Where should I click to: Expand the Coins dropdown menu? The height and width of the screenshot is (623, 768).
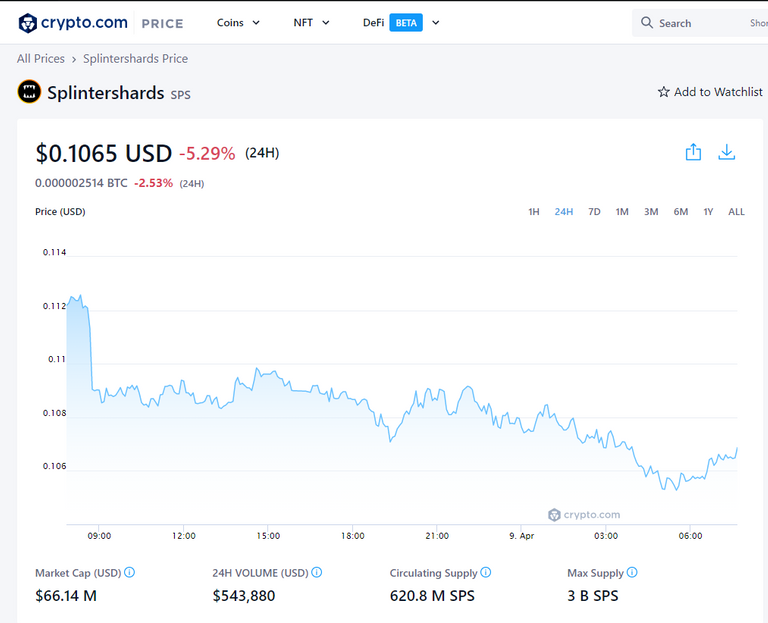(x=238, y=23)
